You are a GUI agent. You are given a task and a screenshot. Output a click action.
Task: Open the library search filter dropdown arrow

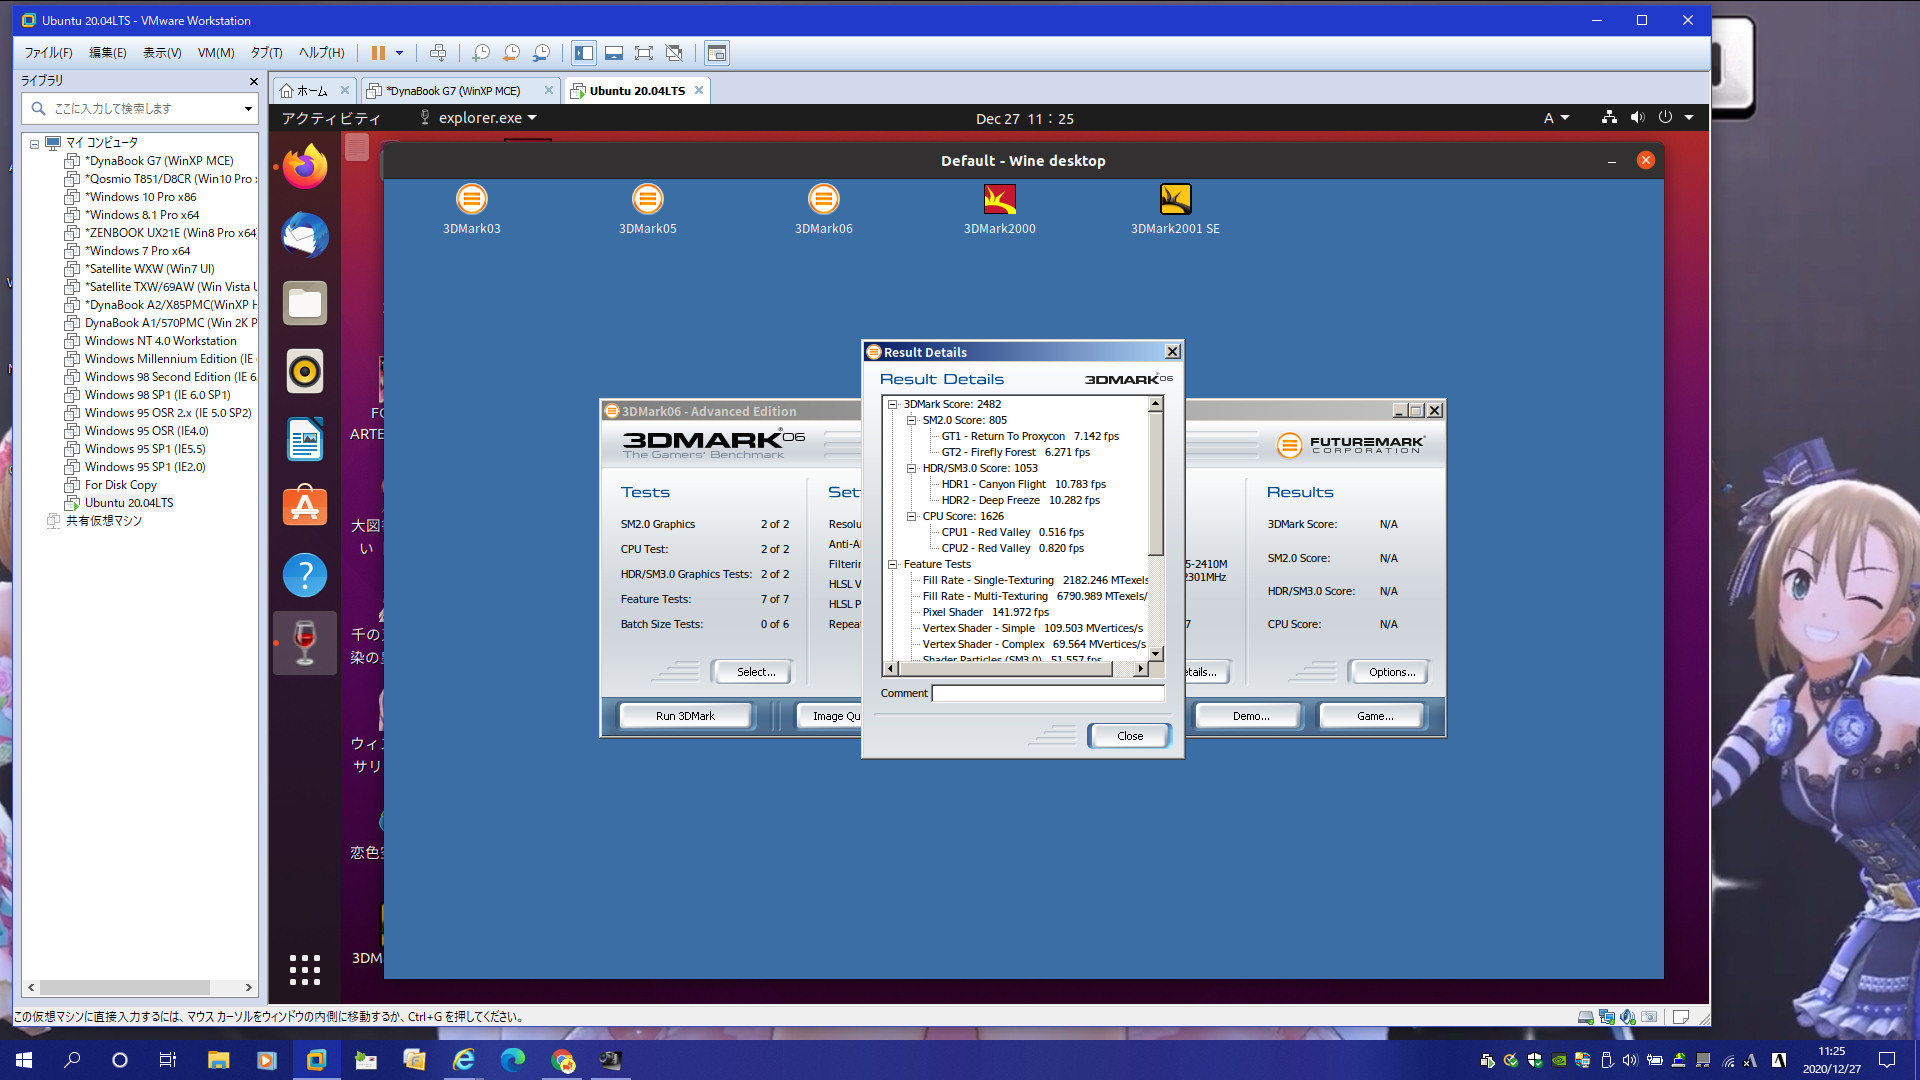[x=248, y=108]
